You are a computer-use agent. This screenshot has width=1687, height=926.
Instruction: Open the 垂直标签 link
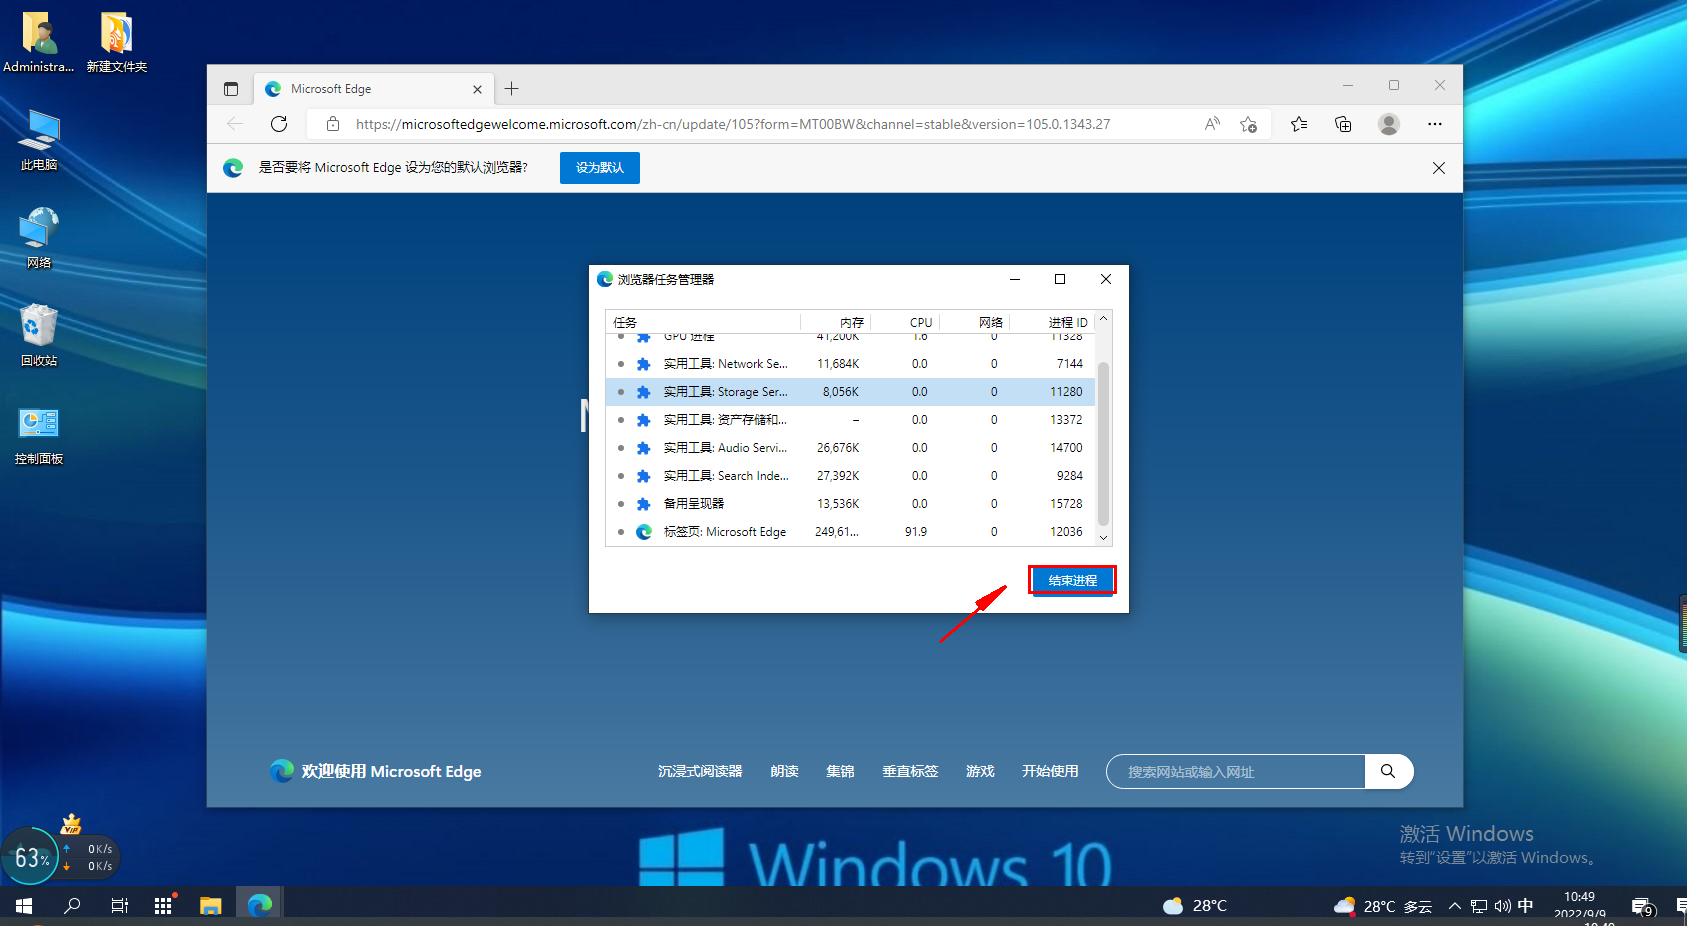pos(910,771)
